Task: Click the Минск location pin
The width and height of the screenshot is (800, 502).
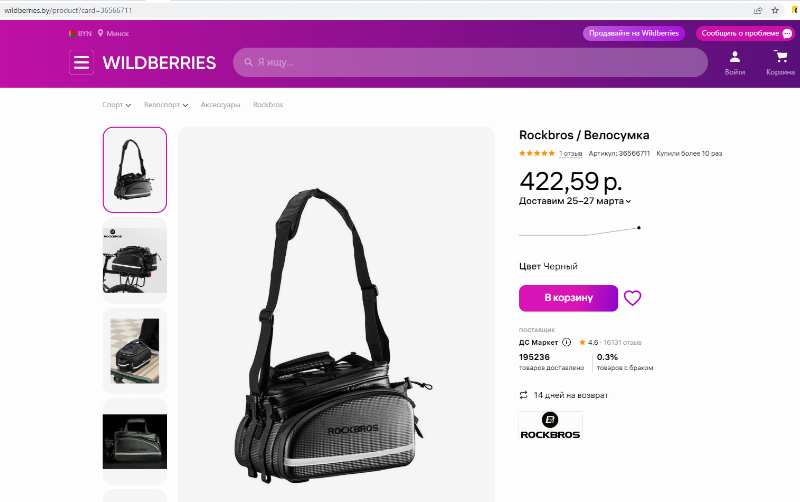Action: tap(101, 33)
